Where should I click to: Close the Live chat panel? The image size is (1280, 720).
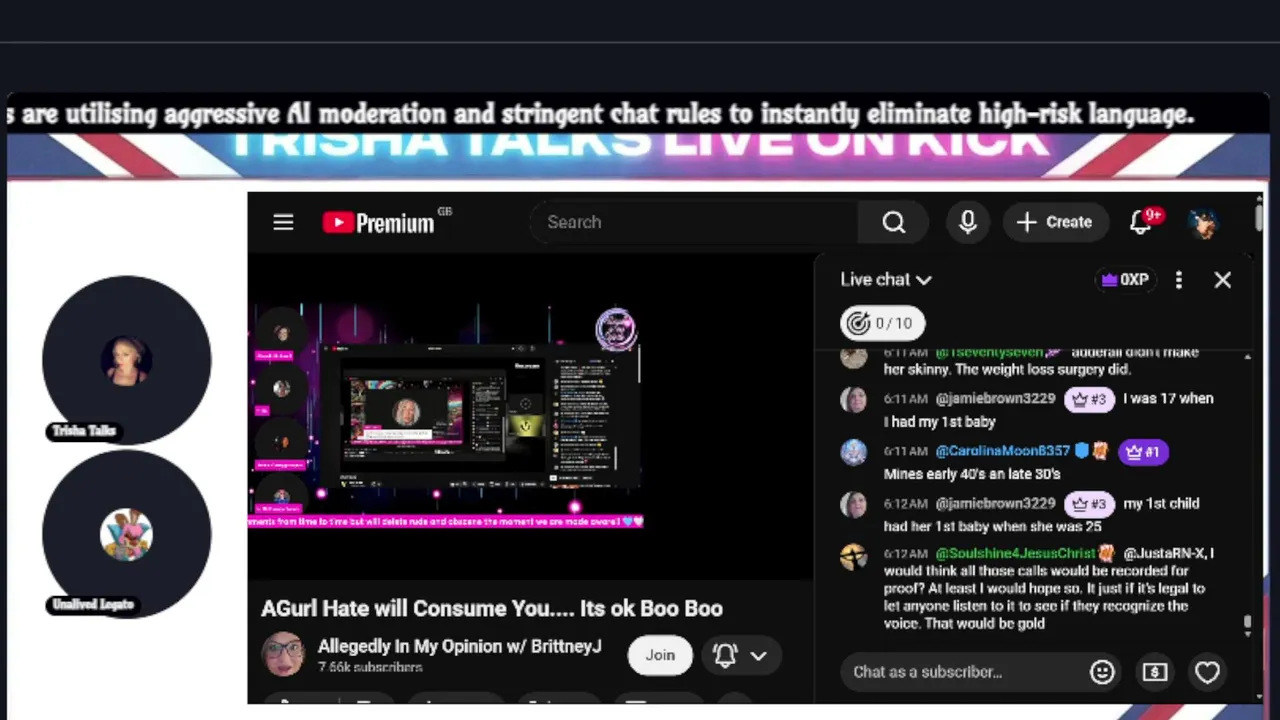coord(1222,280)
